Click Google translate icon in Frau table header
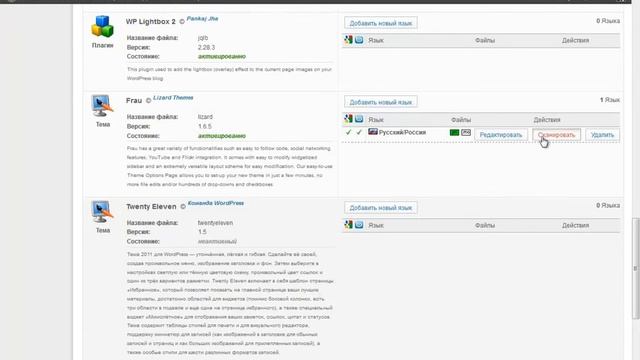Screen dimensions: 640x360 click(x=348, y=119)
